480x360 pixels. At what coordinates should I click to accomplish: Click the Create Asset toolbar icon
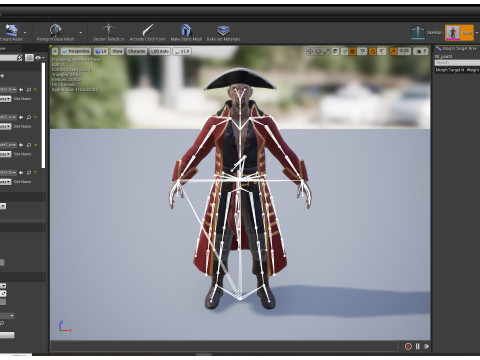point(12,30)
